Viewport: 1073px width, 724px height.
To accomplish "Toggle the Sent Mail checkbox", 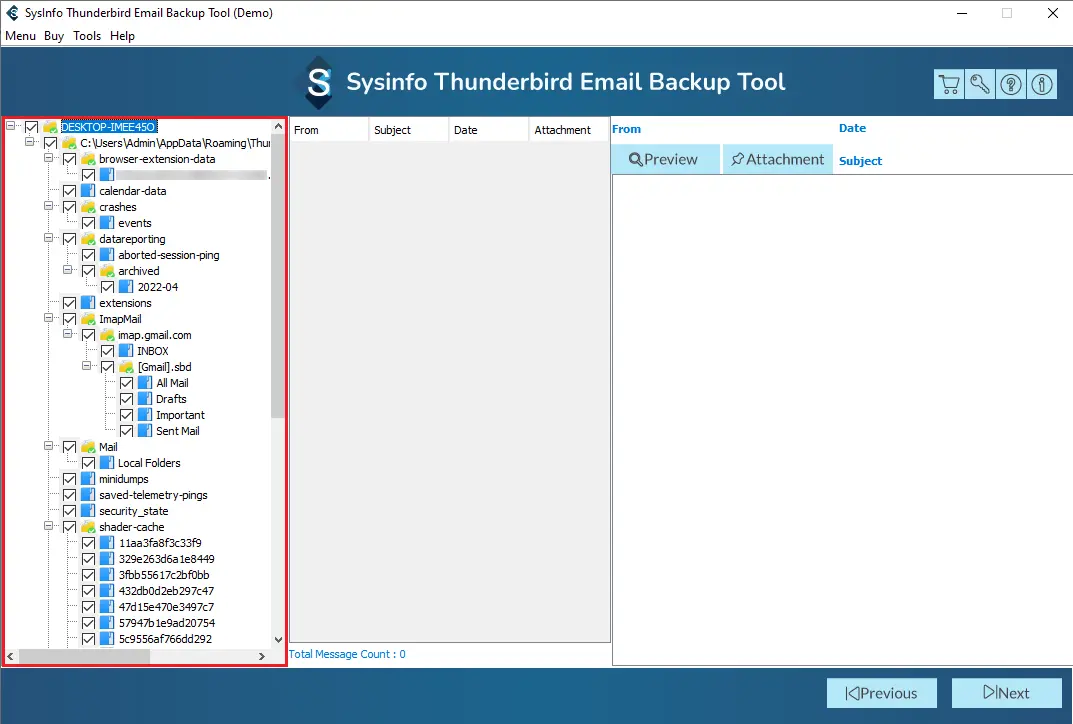I will (x=126, y=431).
